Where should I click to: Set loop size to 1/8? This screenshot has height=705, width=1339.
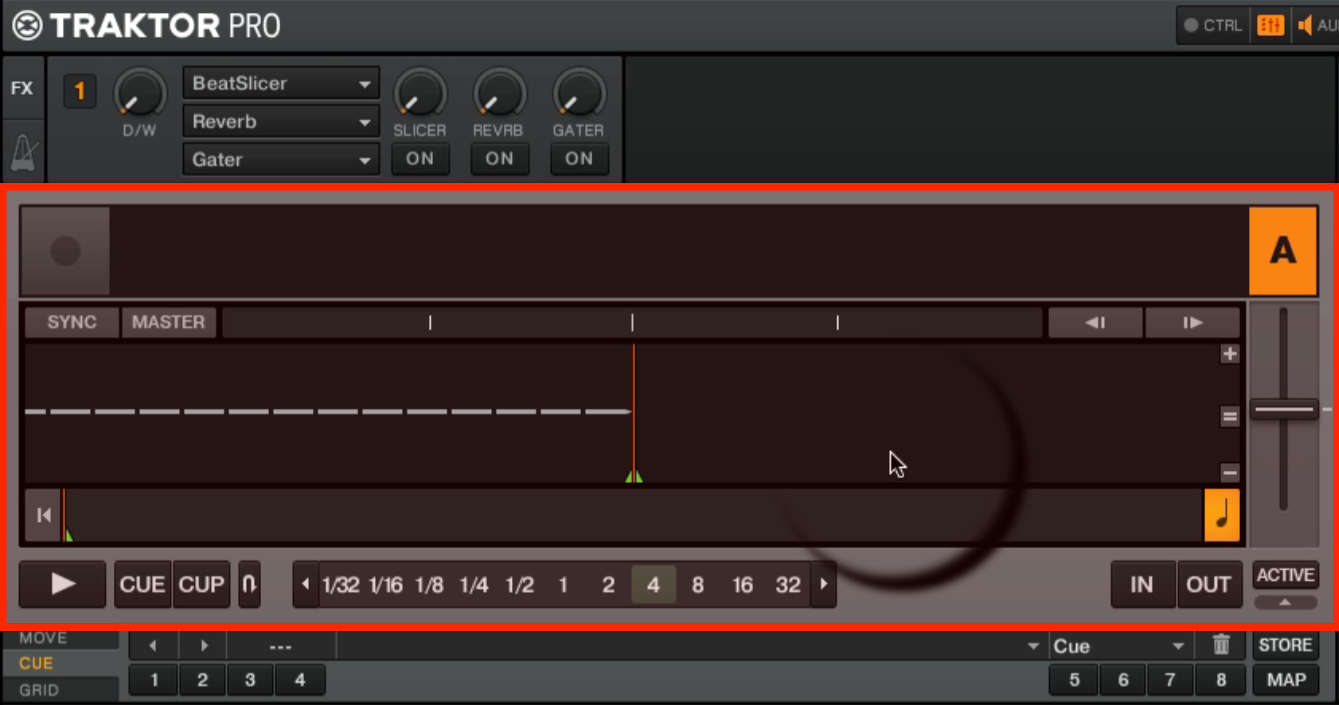click(429, 585)
